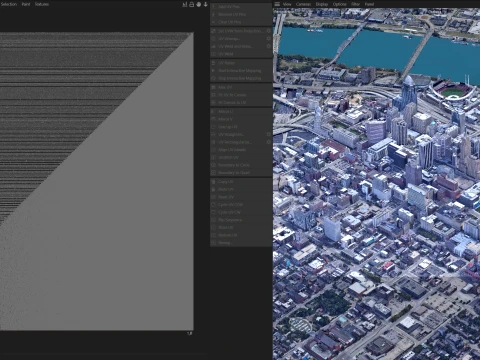Click the Set UVW from Projection icon

(213, 31)
